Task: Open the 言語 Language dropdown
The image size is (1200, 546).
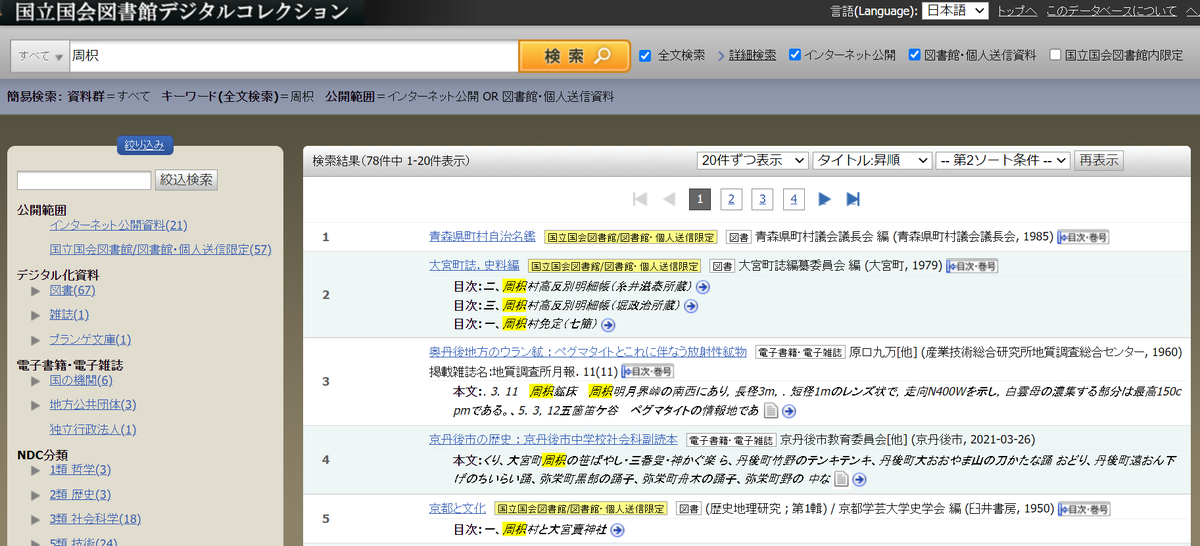Action: click(954, 11)
